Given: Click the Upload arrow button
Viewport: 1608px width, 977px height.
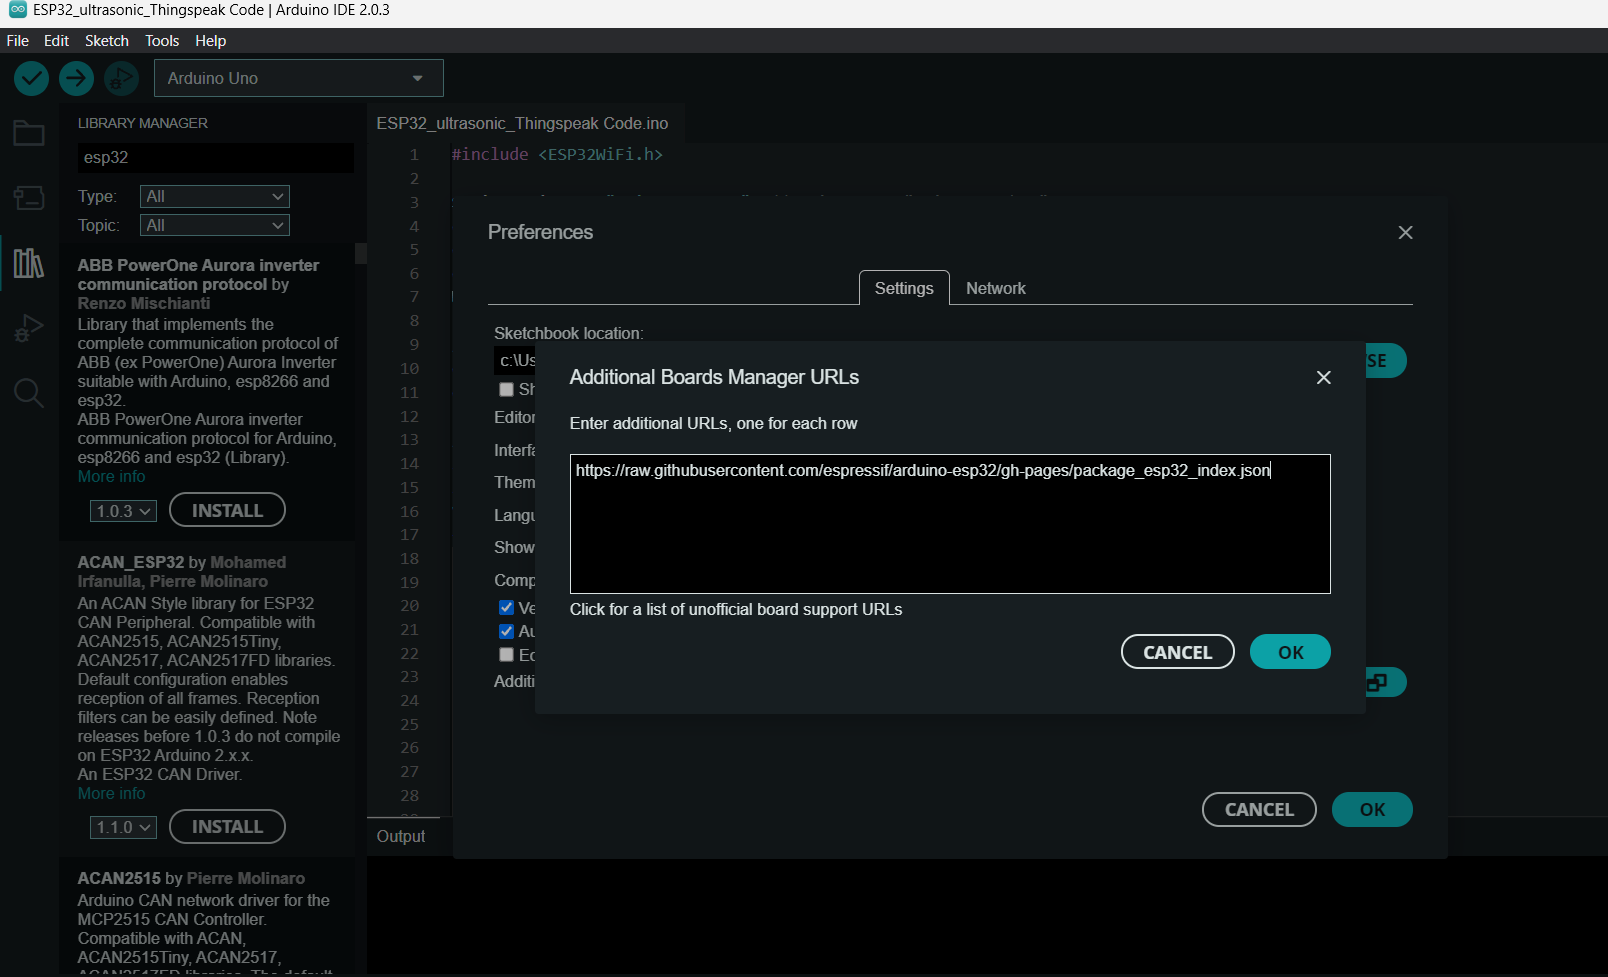Looking at the screenshot, I should (76, 78).
